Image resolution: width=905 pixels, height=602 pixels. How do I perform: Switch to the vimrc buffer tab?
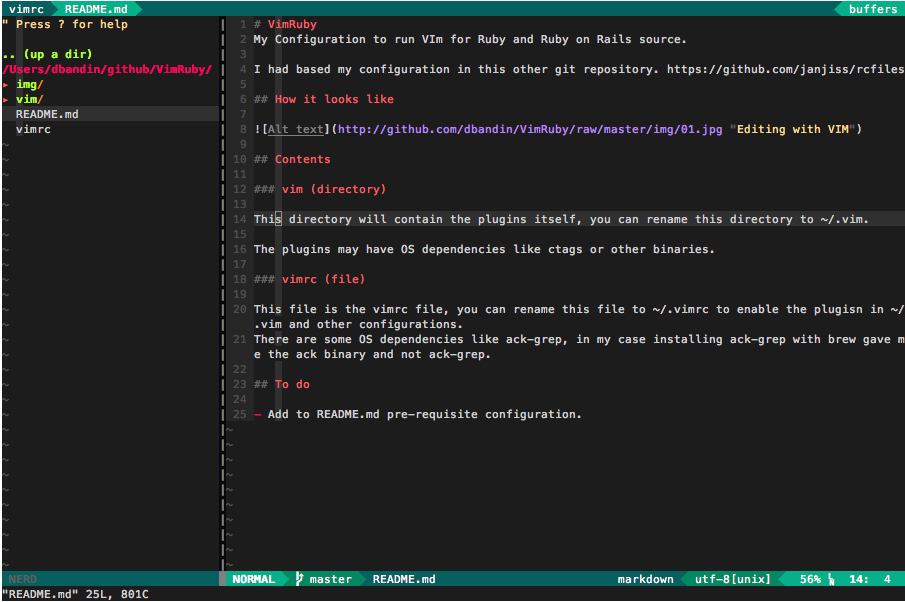pos(26,9)
